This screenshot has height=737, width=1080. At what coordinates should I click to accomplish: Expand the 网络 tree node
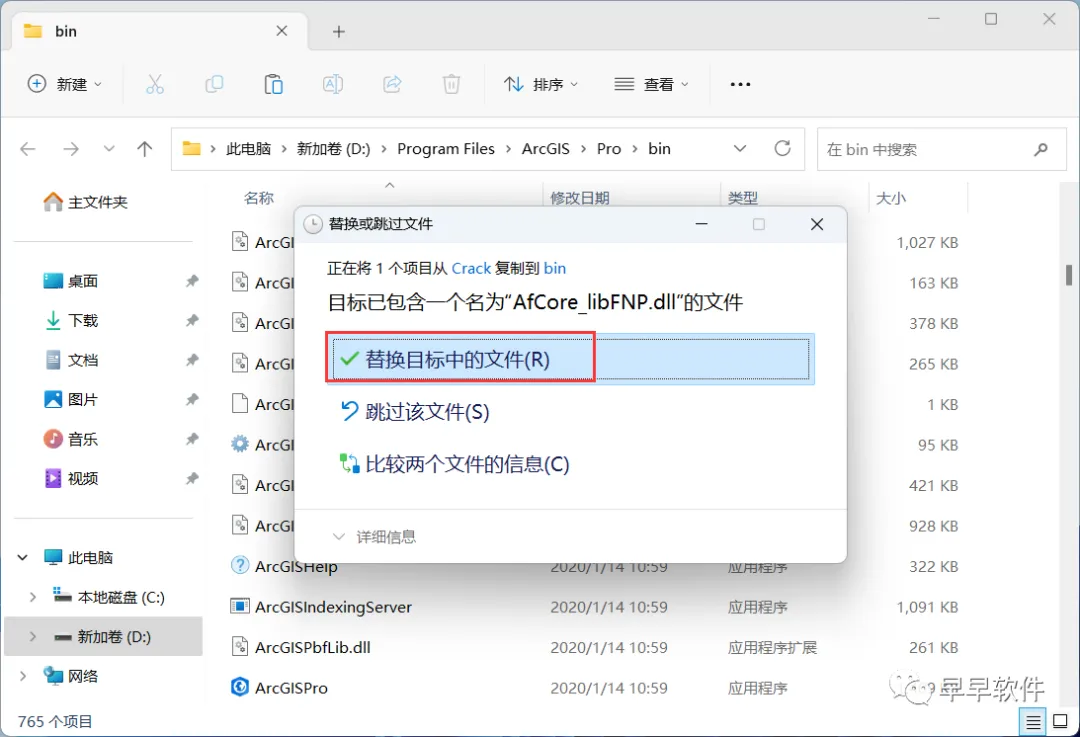(x=23, y=676)
